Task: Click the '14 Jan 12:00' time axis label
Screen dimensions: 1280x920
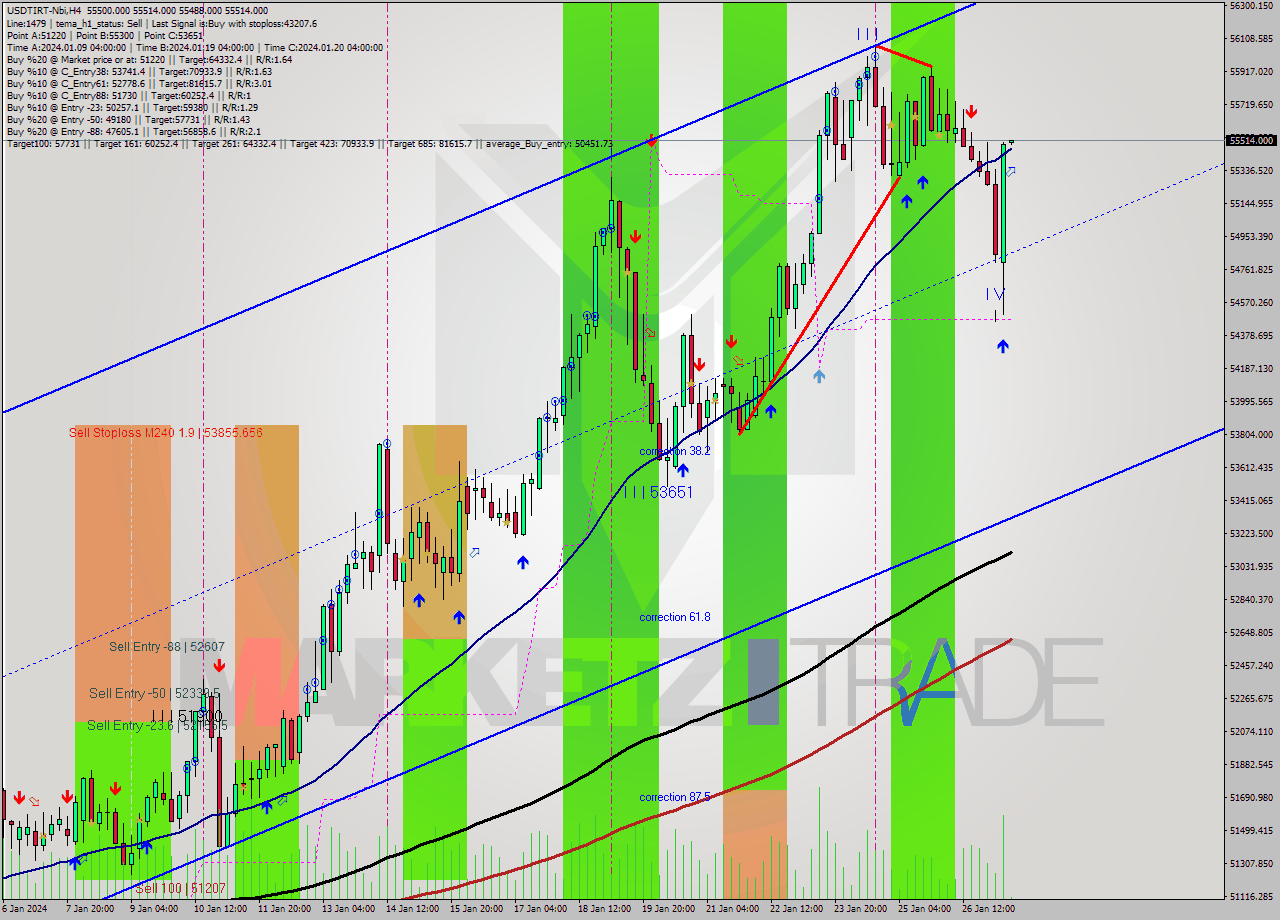Action: coord(411,910)
